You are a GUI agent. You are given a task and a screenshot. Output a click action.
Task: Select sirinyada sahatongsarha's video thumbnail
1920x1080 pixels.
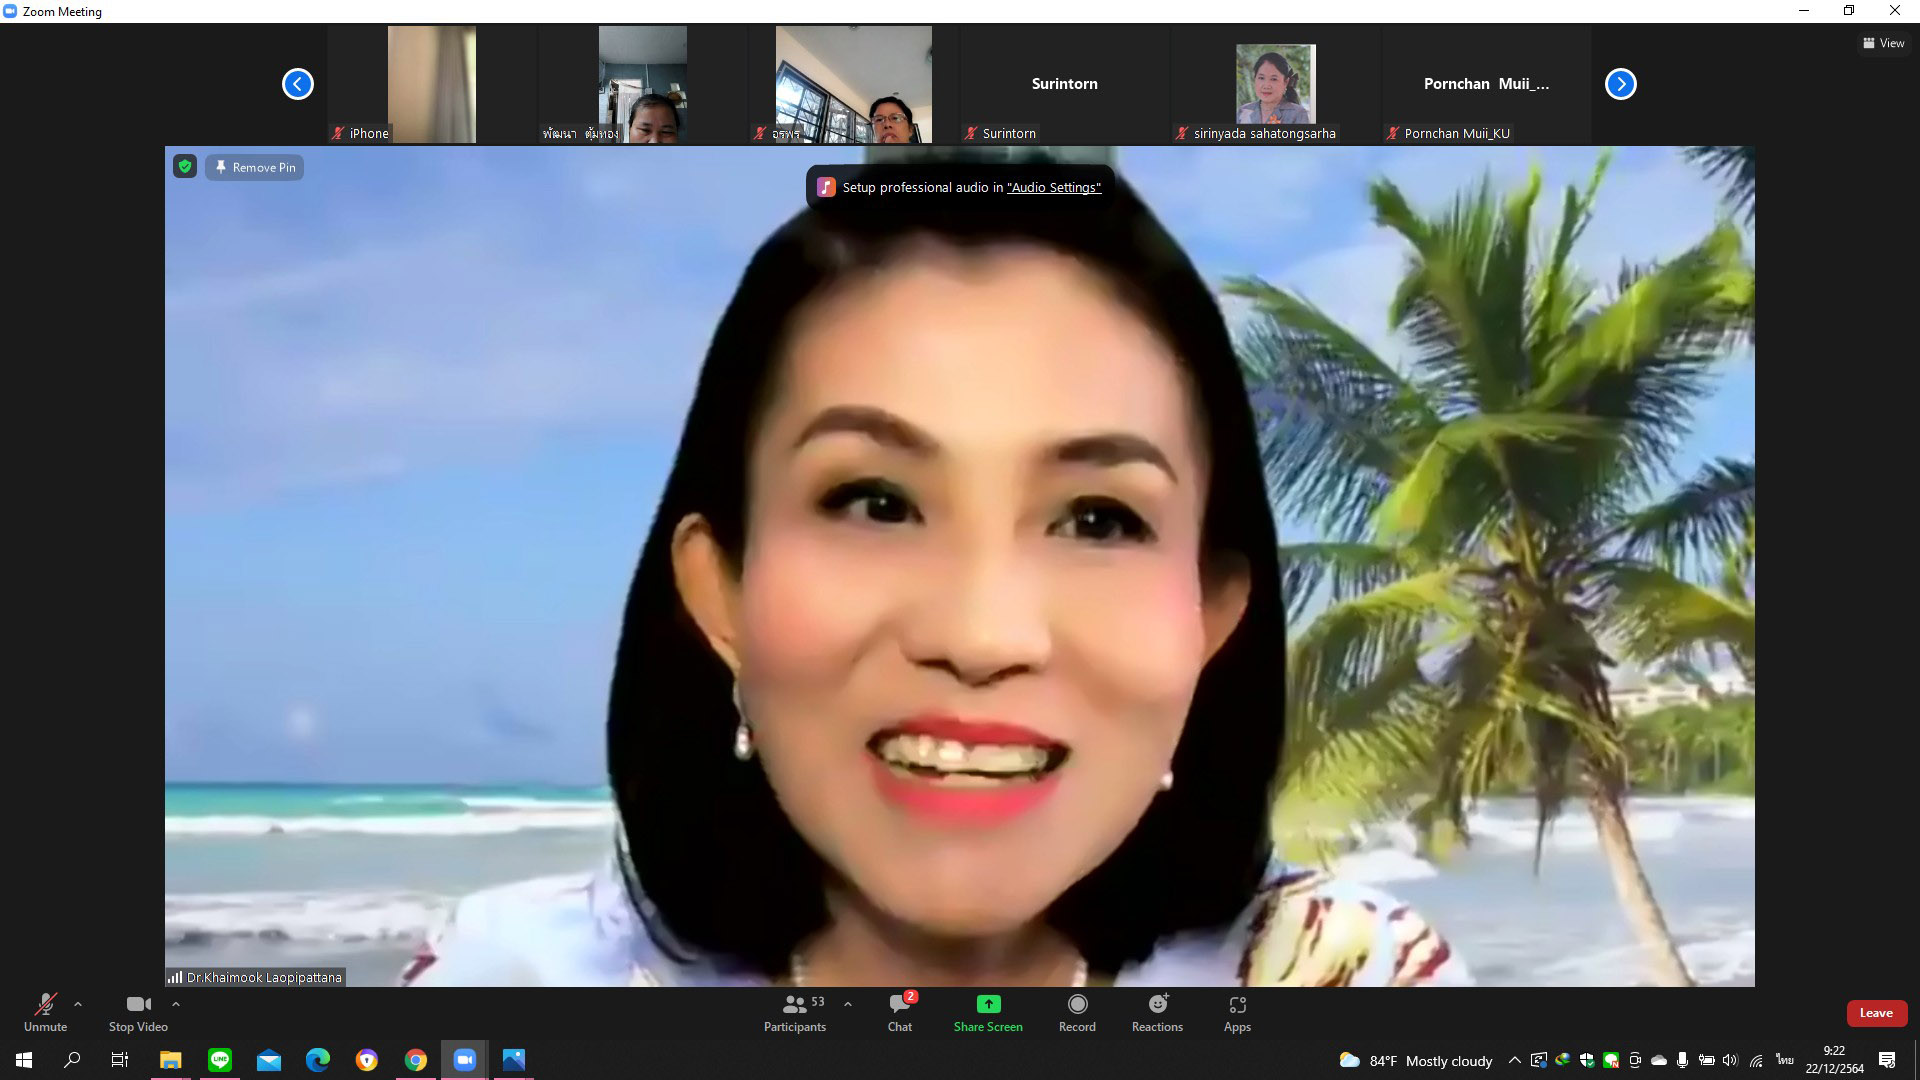click(x=1275, y=85)
